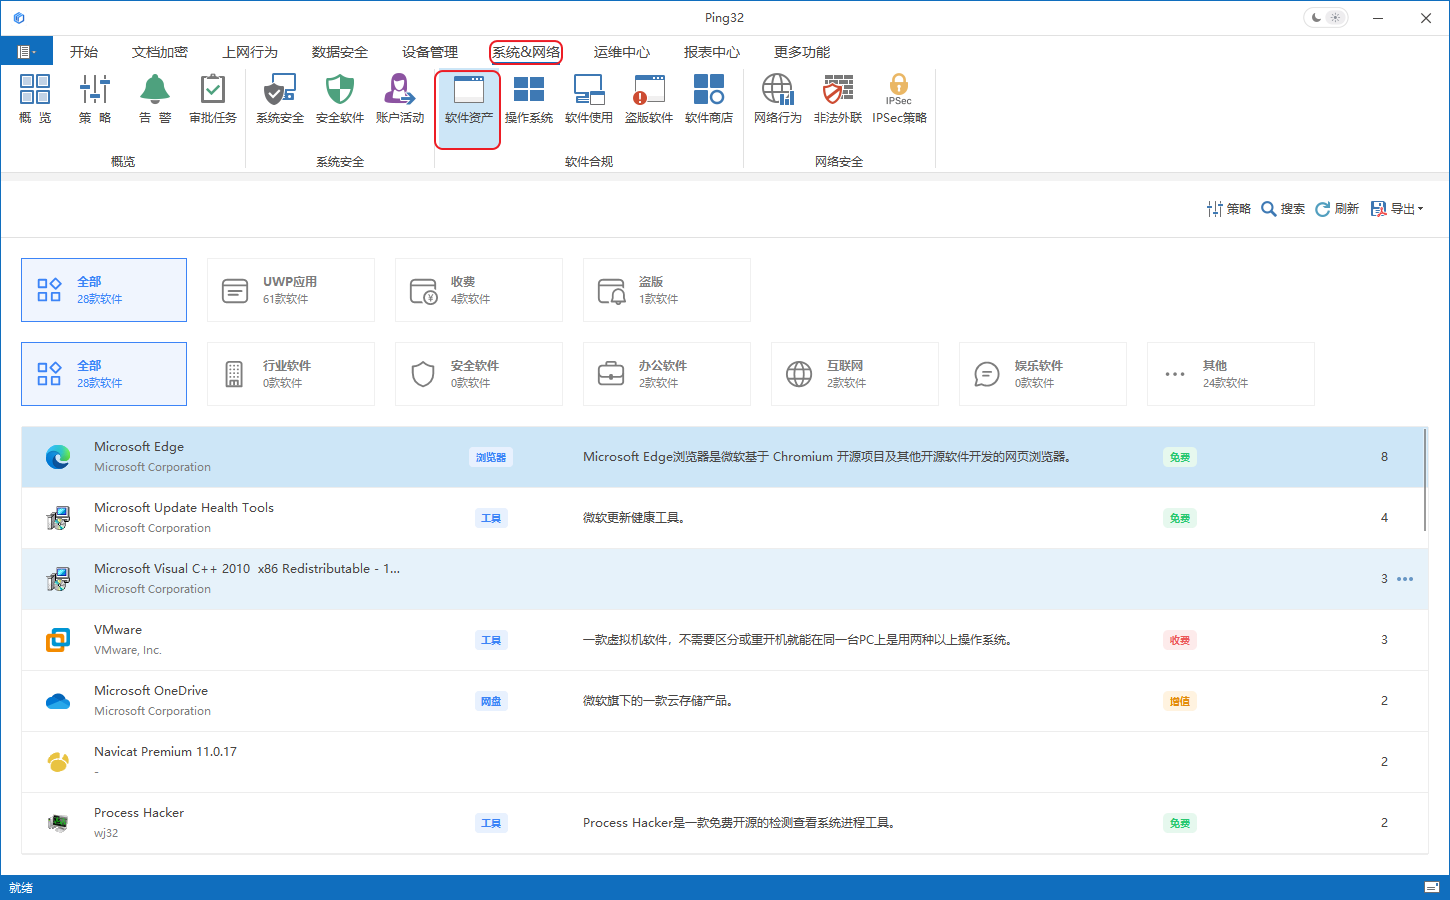Image resolution: width=1450 pixels, height=900 pixels.
Task: Filter by 盗版 1款软件 card
Action: tap(667, 290)
